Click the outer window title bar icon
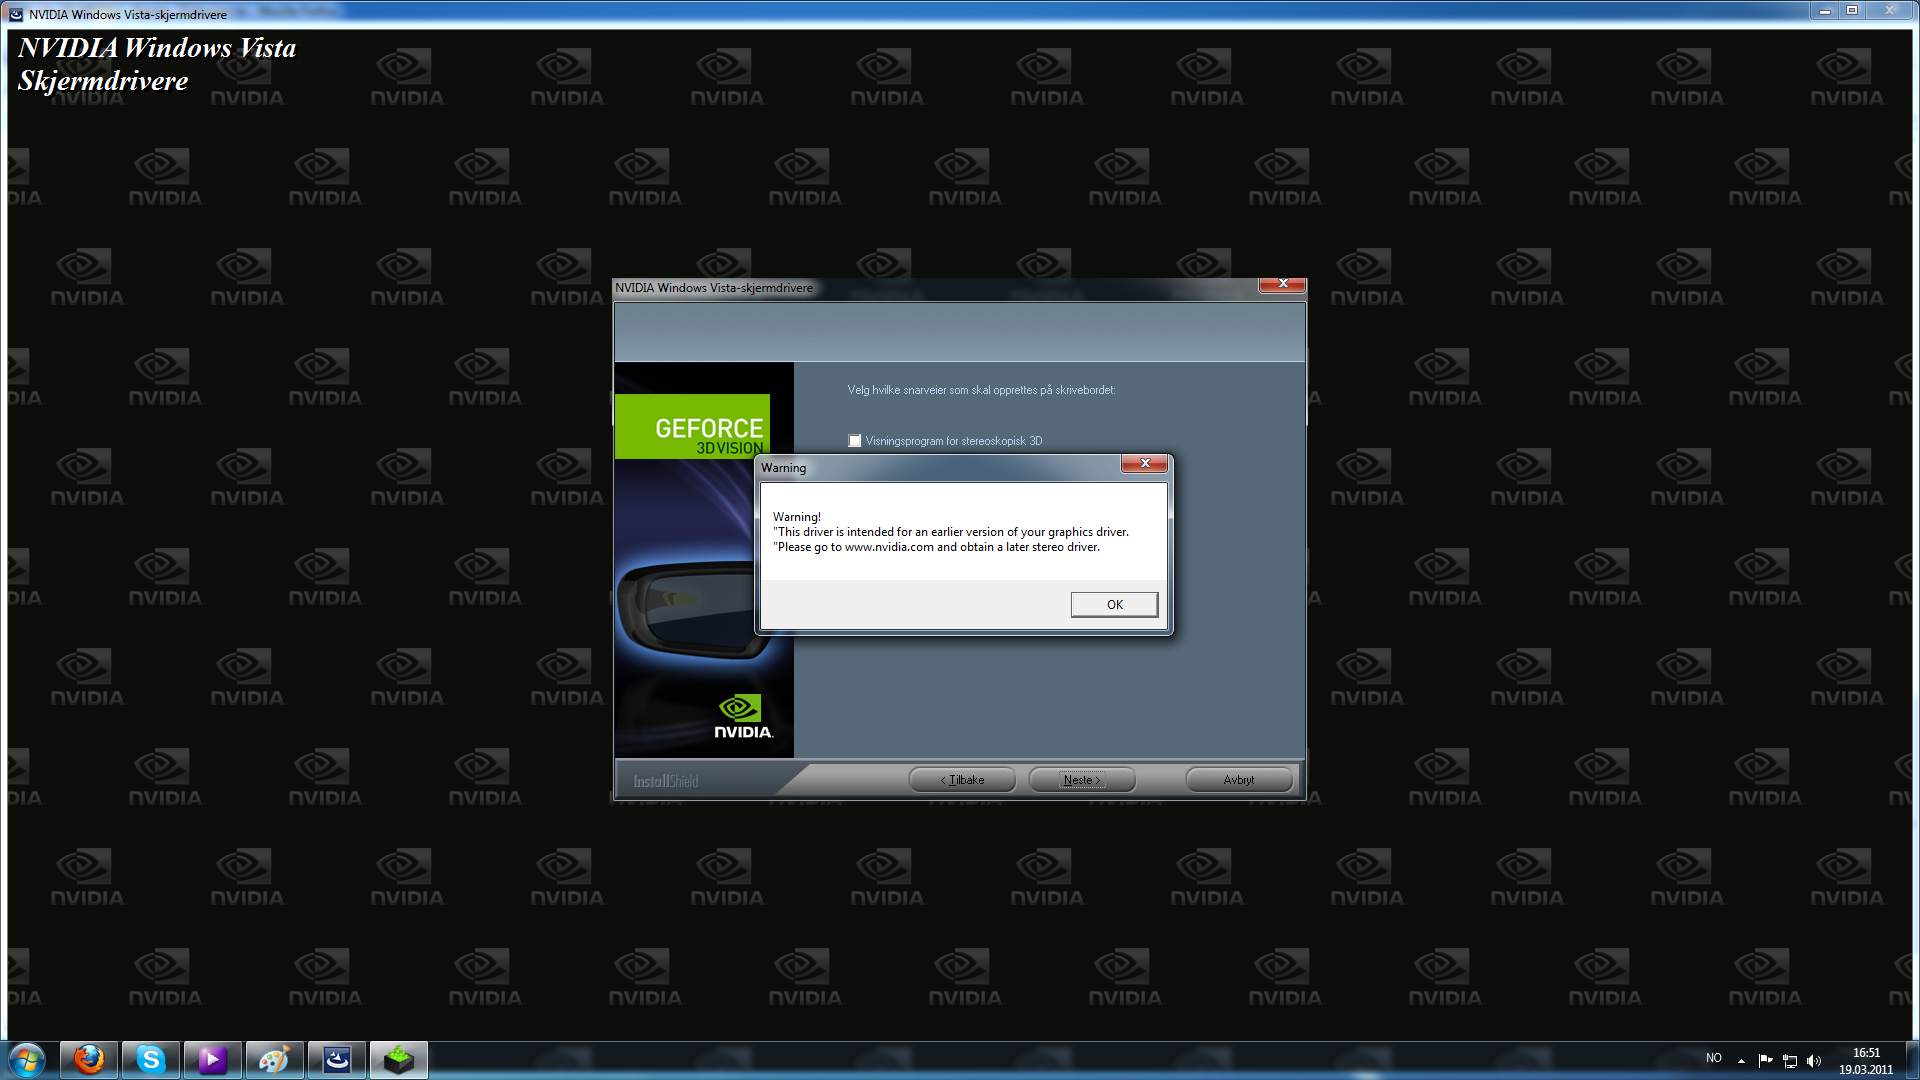Image resolution: width=1920 pixels, height=1080 pixels. [16, 14]
